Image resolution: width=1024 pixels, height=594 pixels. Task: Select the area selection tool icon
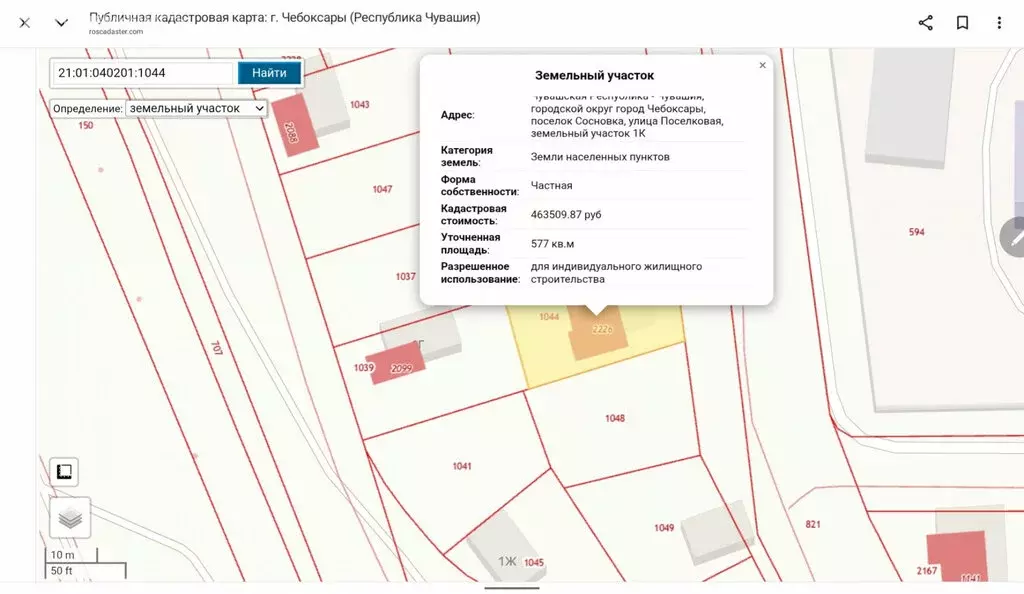[64, 471]
